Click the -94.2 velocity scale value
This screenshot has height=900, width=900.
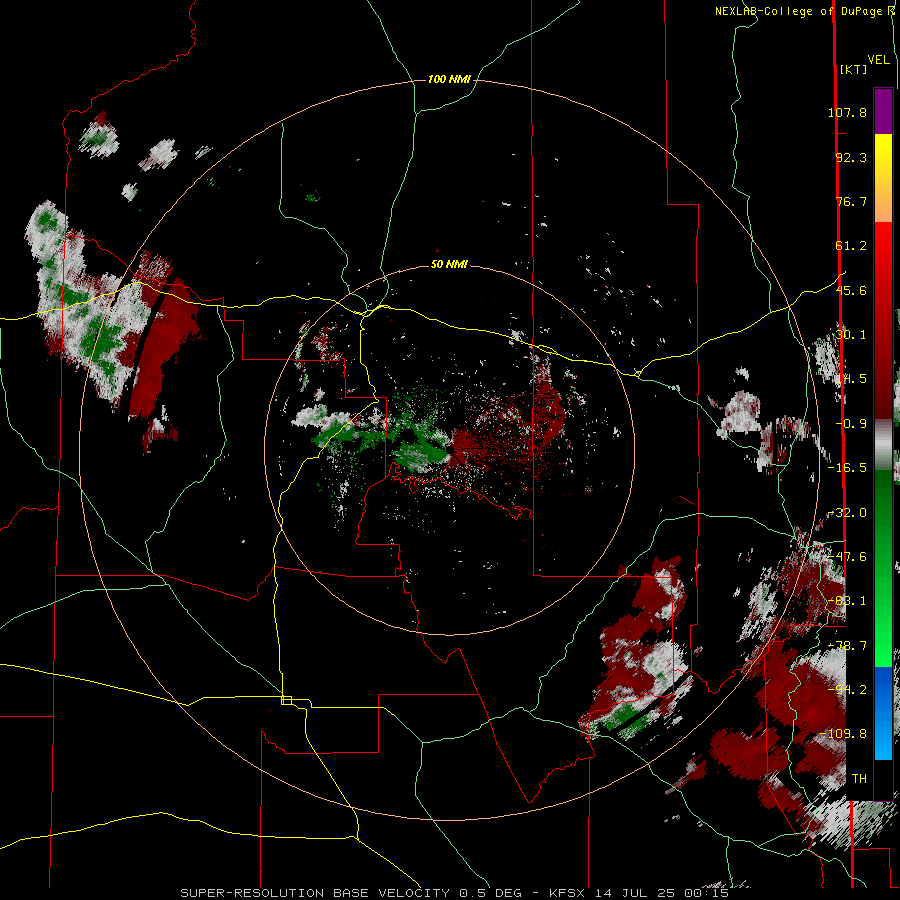847,690
